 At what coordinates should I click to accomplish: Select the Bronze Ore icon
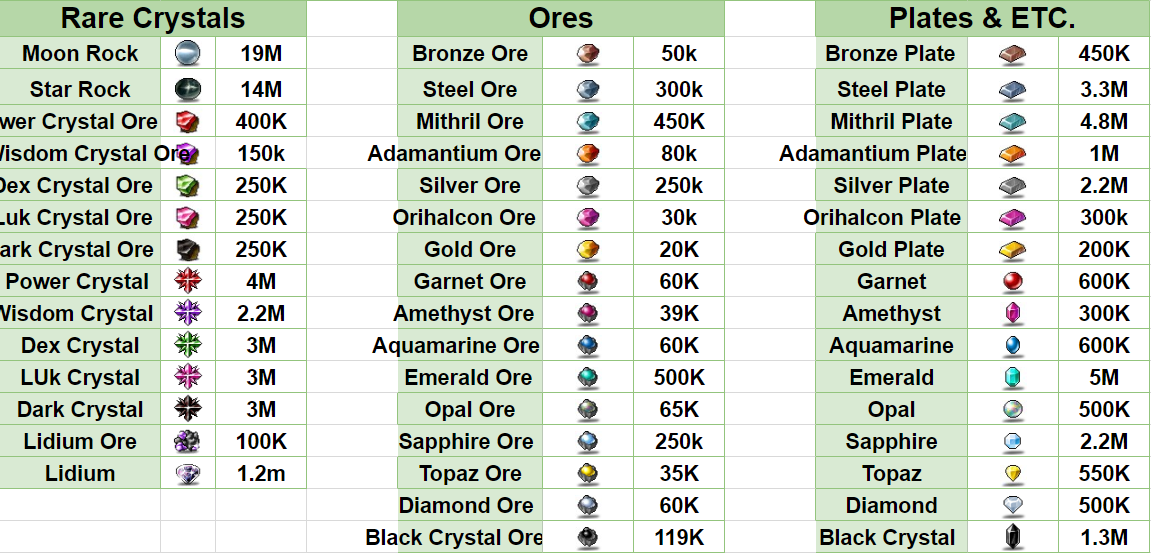587,54
